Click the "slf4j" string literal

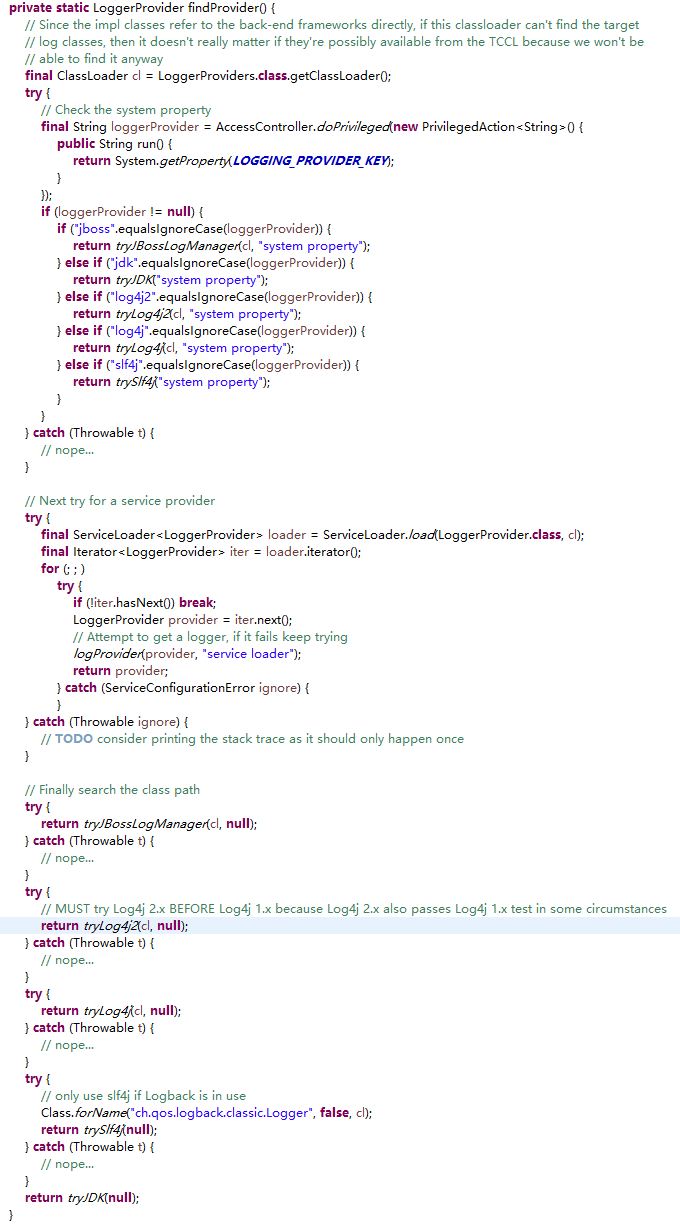click(128, 365)
